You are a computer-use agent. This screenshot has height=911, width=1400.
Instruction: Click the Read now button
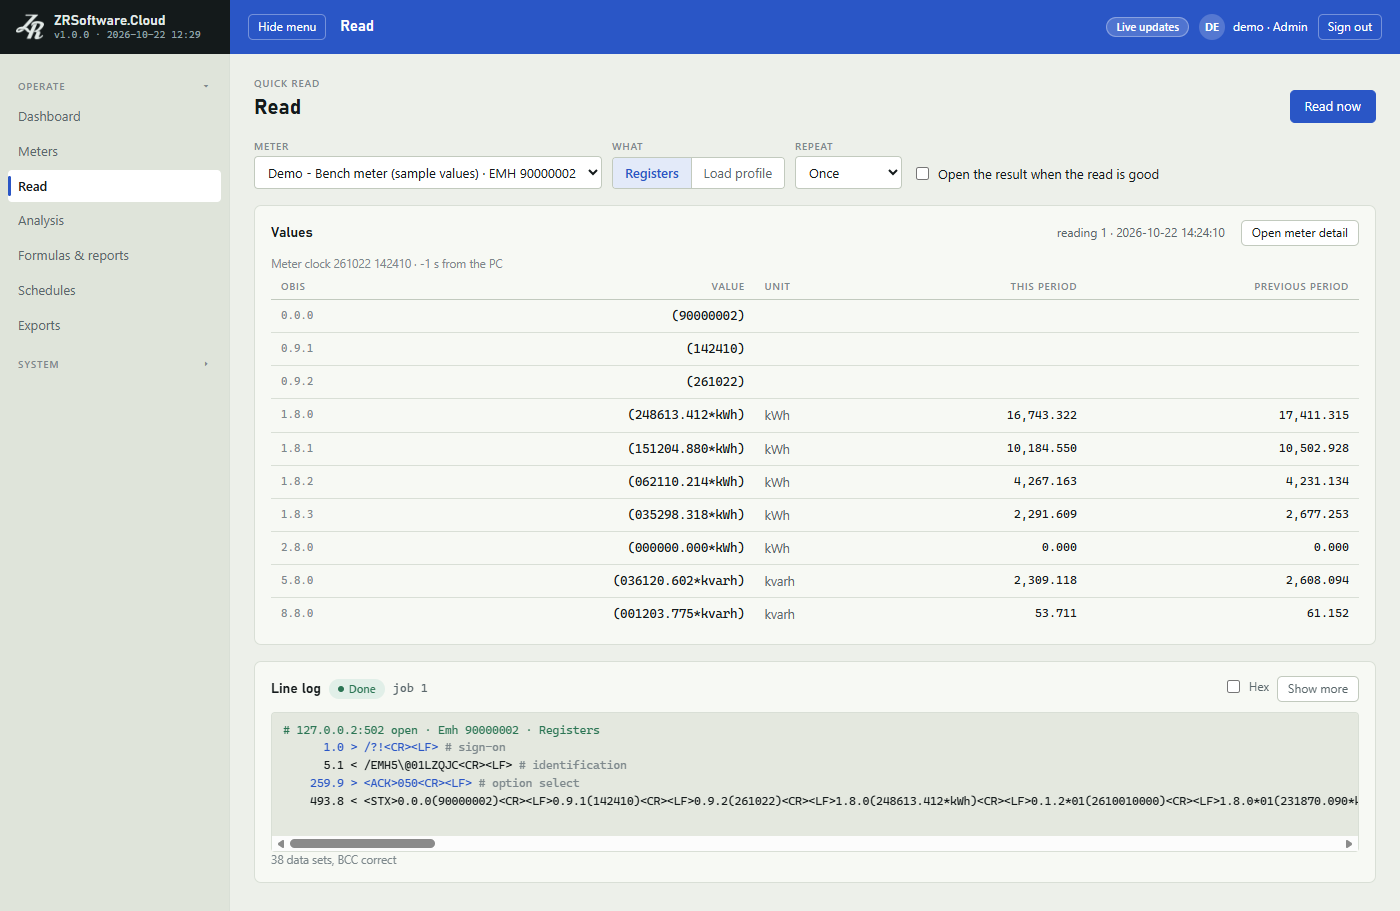coord(1333,107)
